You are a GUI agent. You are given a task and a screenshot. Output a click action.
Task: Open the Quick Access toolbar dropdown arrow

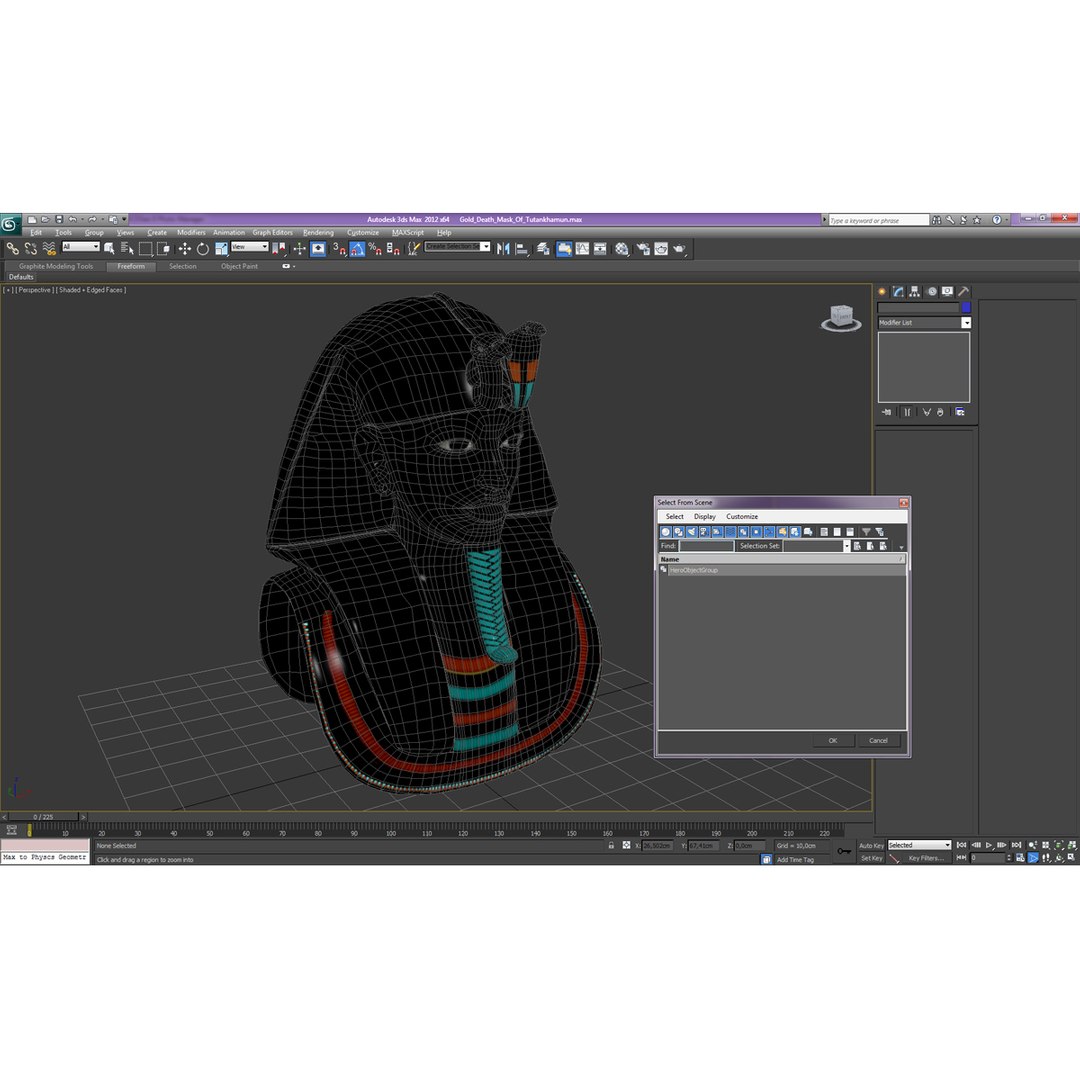[x=125, y=219]
